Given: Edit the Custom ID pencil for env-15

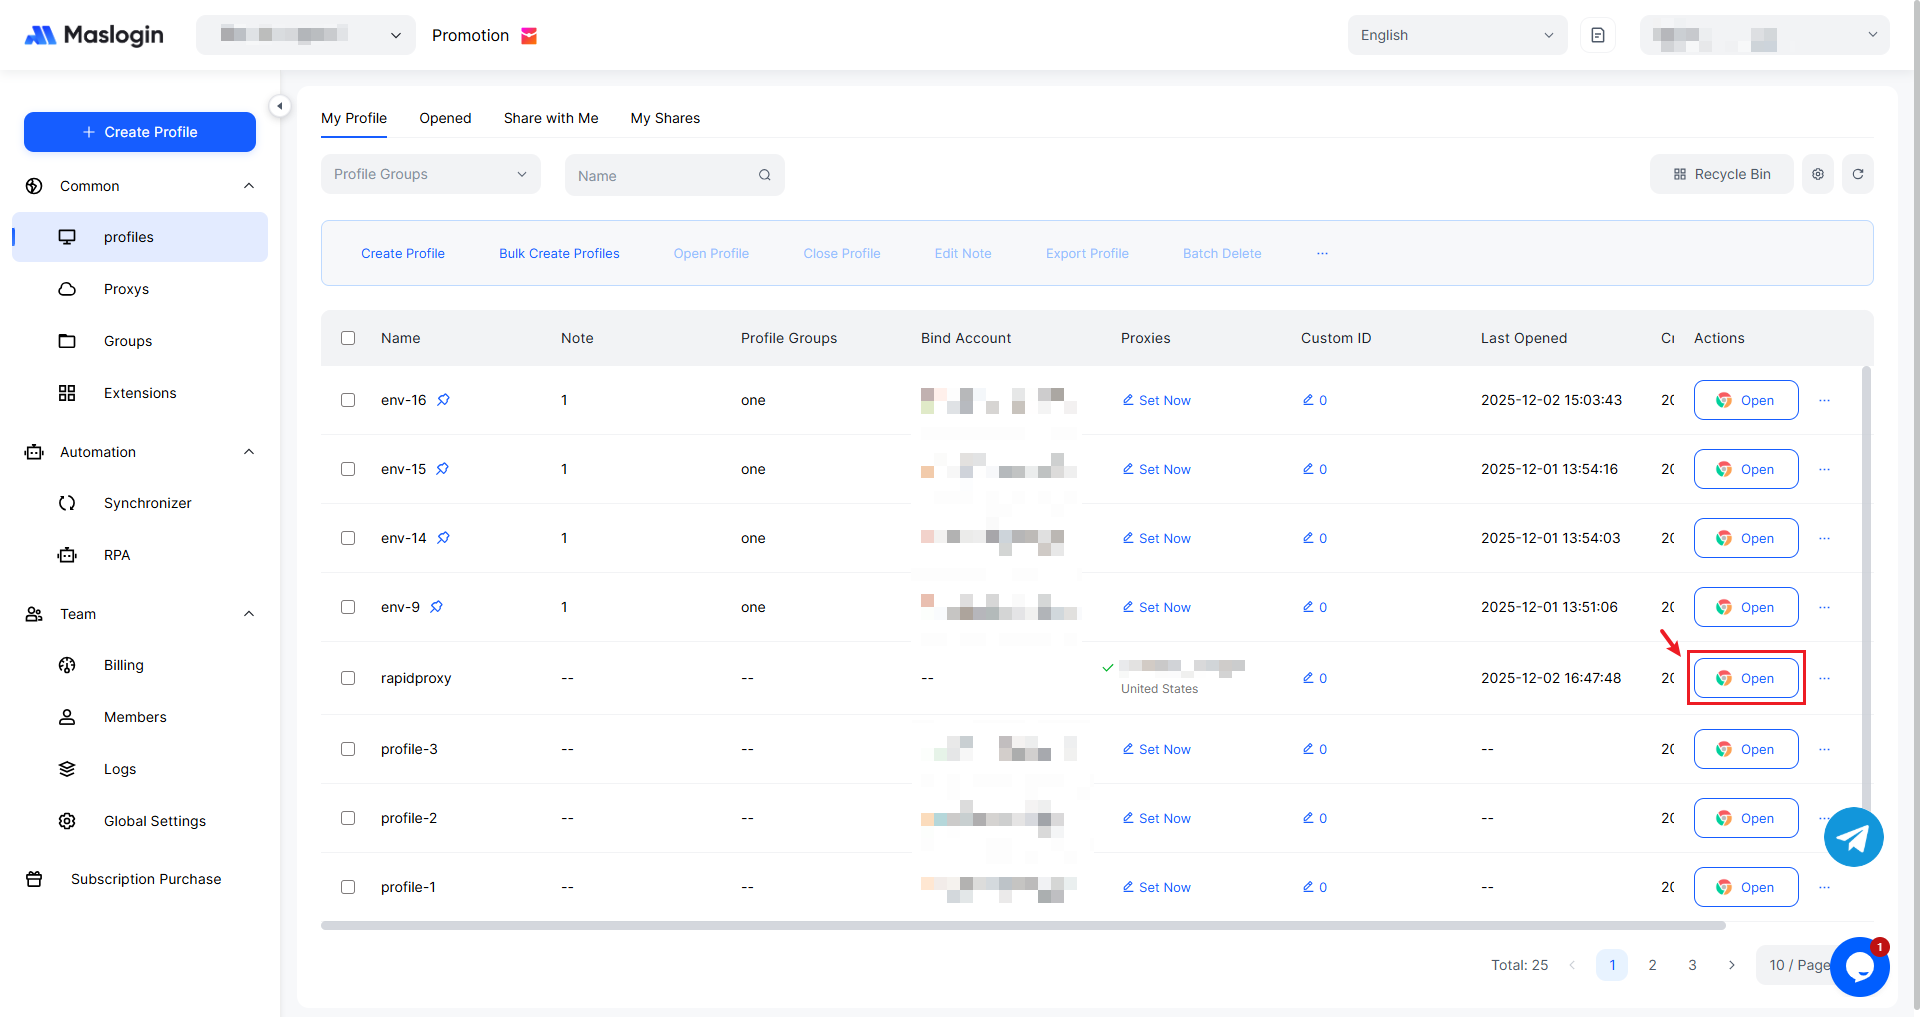Looking at the screenshot, I should tap(1308, 469).
